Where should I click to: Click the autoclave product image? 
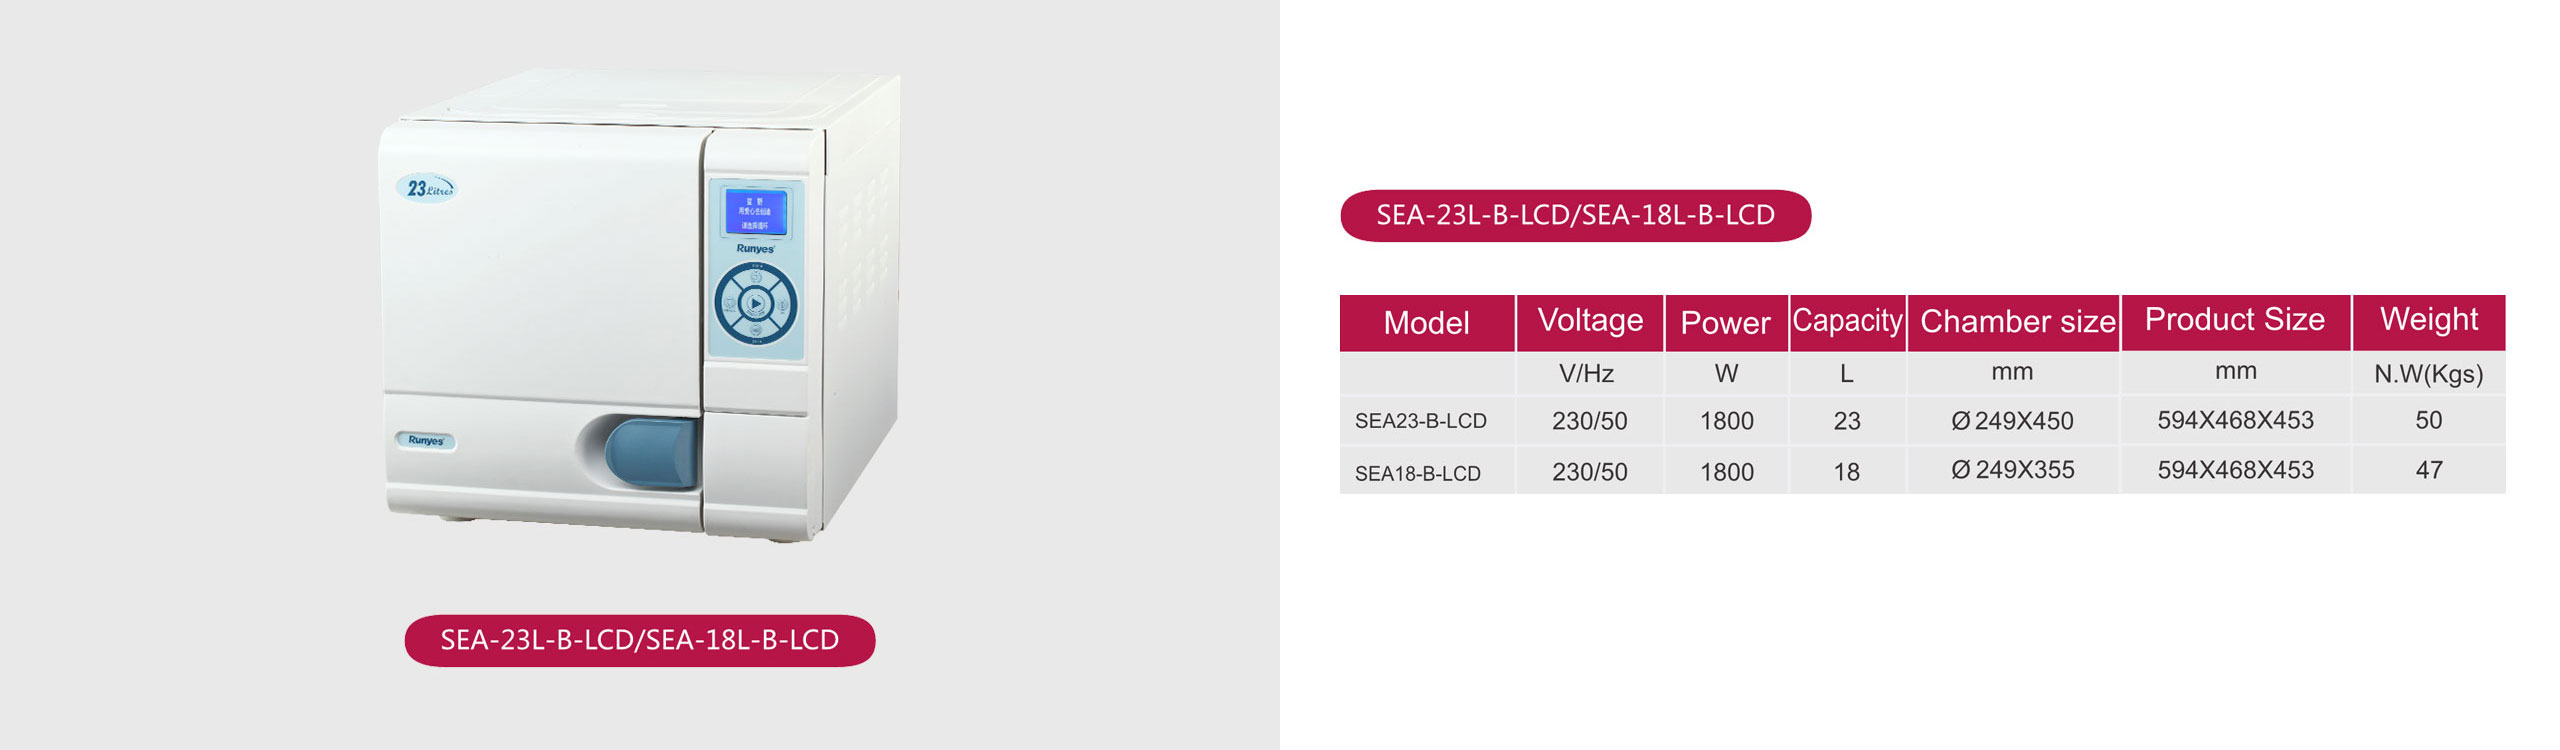(641, 306)
